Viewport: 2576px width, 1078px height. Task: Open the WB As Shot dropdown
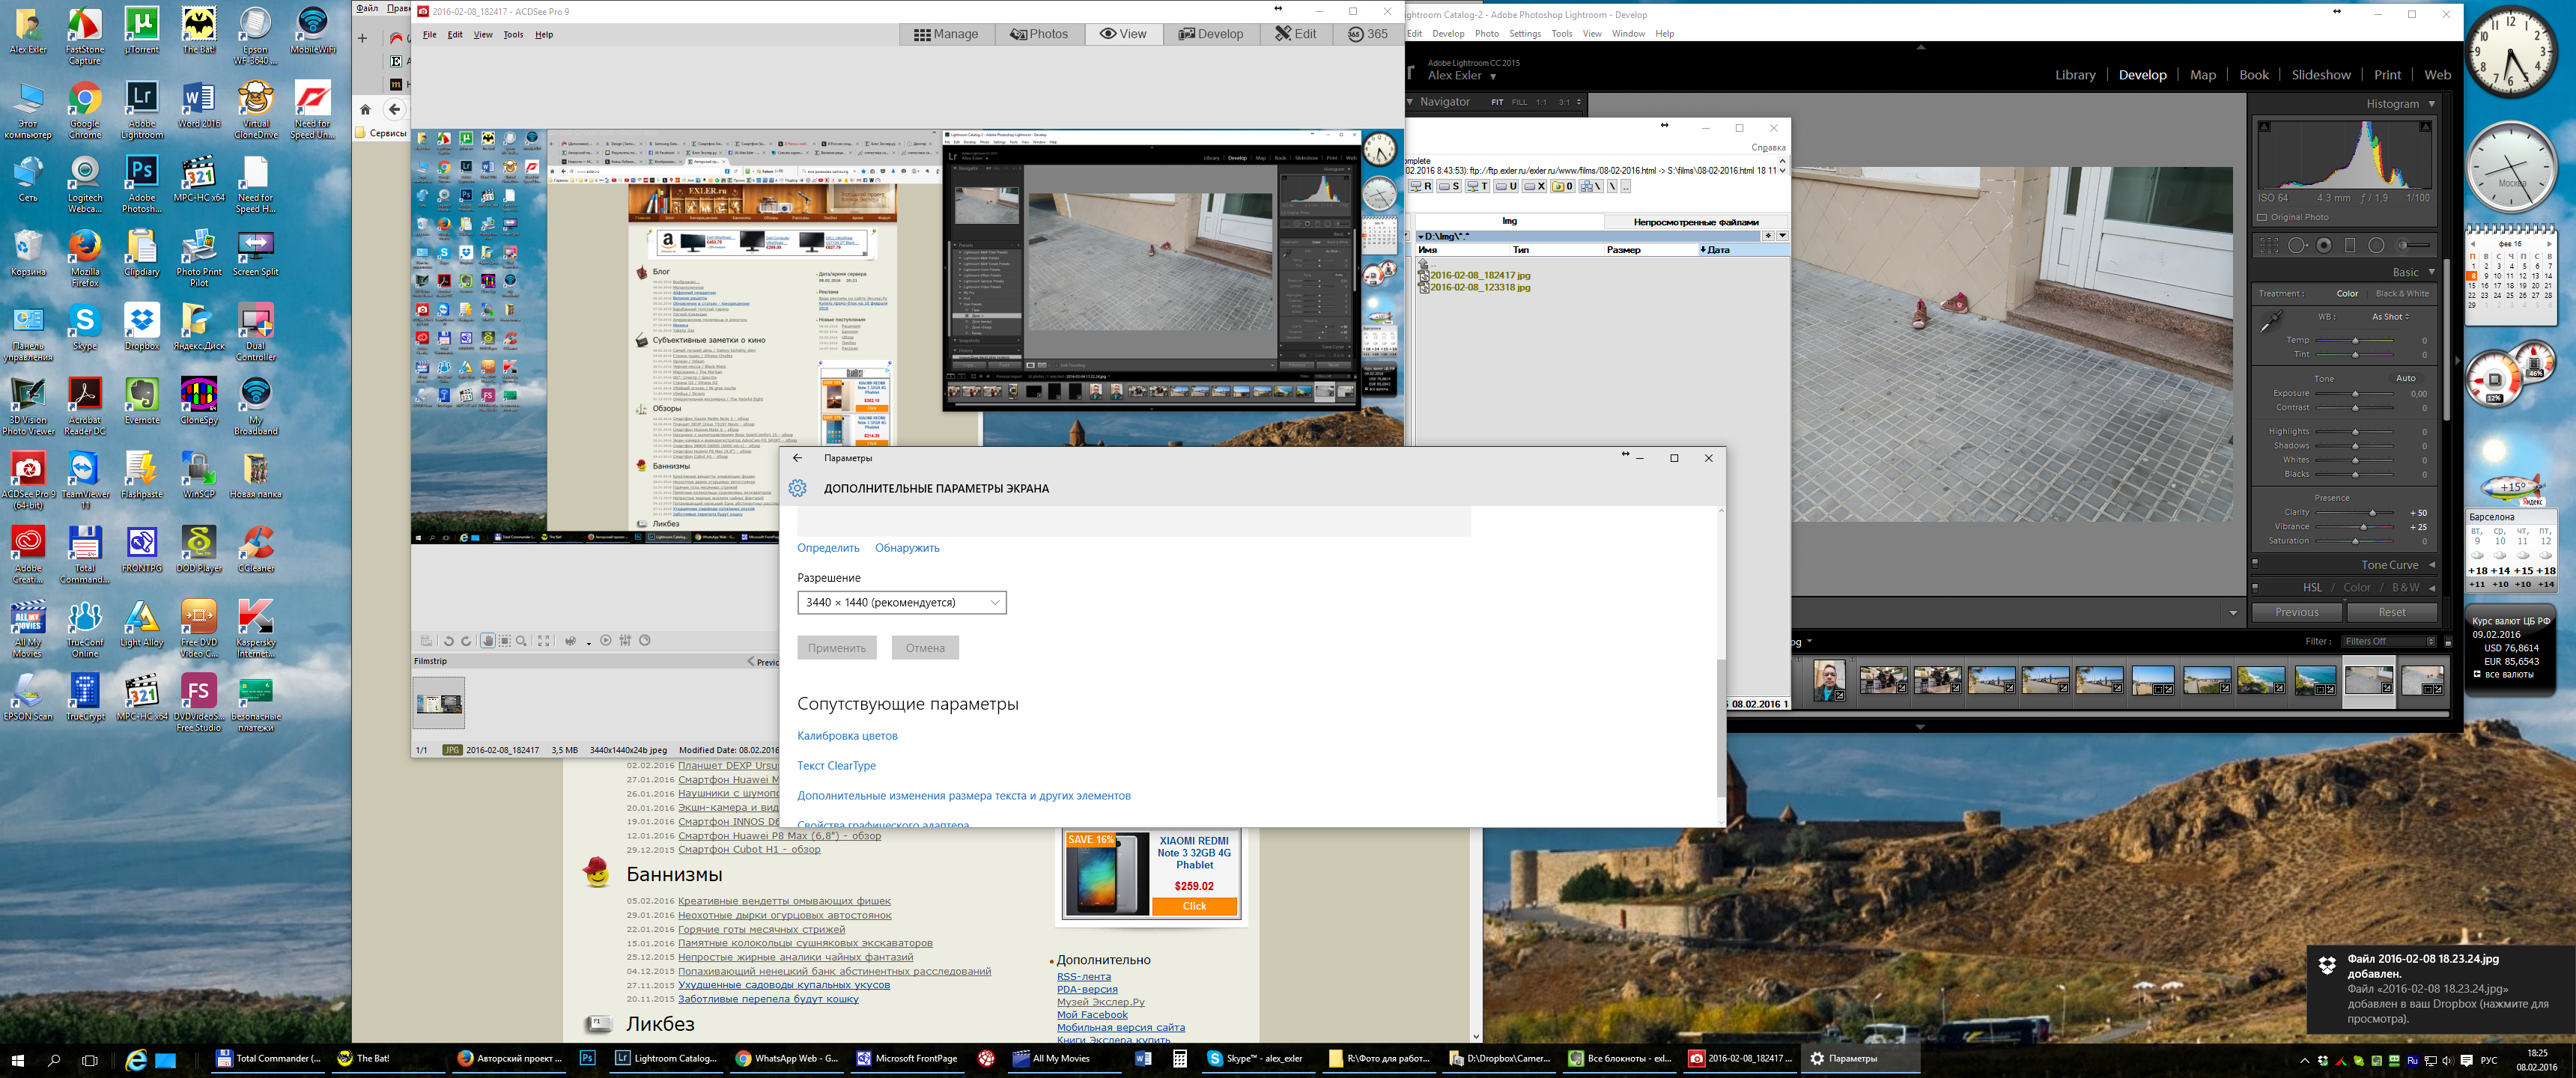pyautogui.click(x=2390, y=317)
